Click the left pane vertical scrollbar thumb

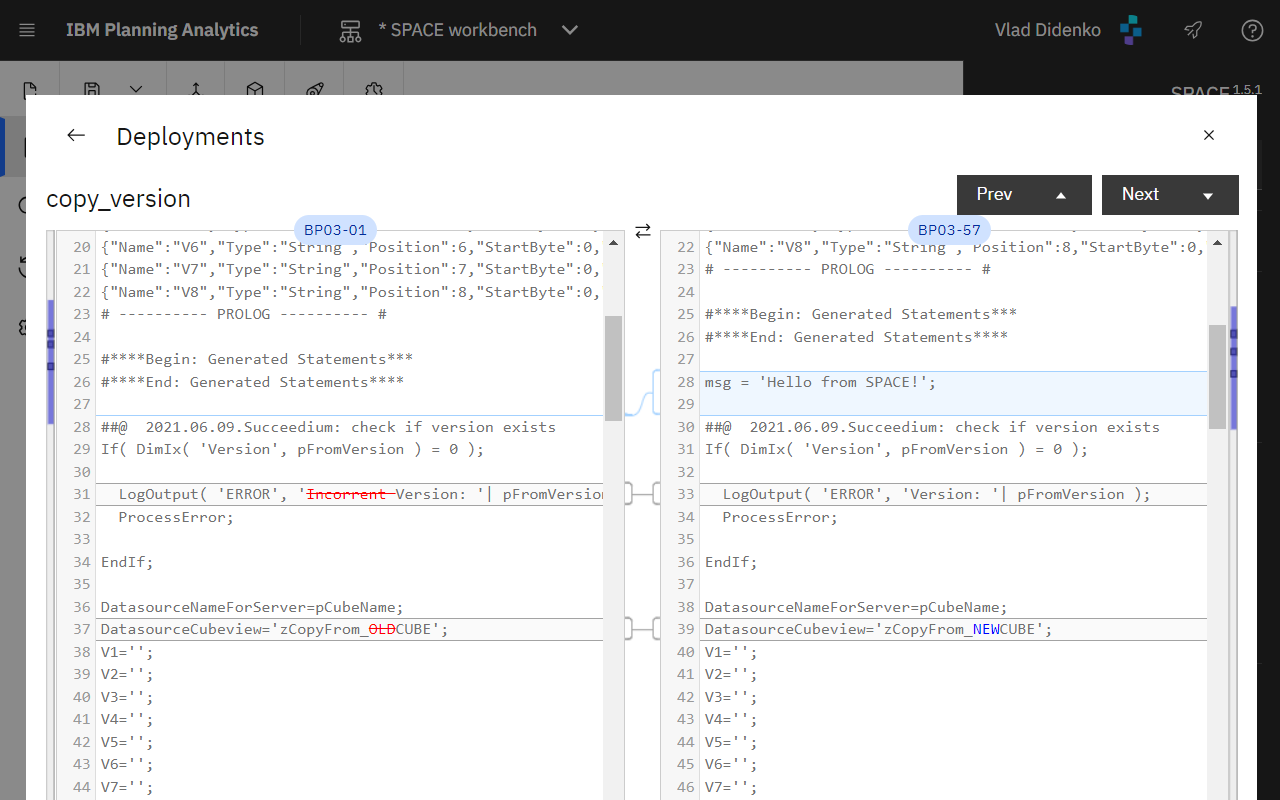(614, 368)
